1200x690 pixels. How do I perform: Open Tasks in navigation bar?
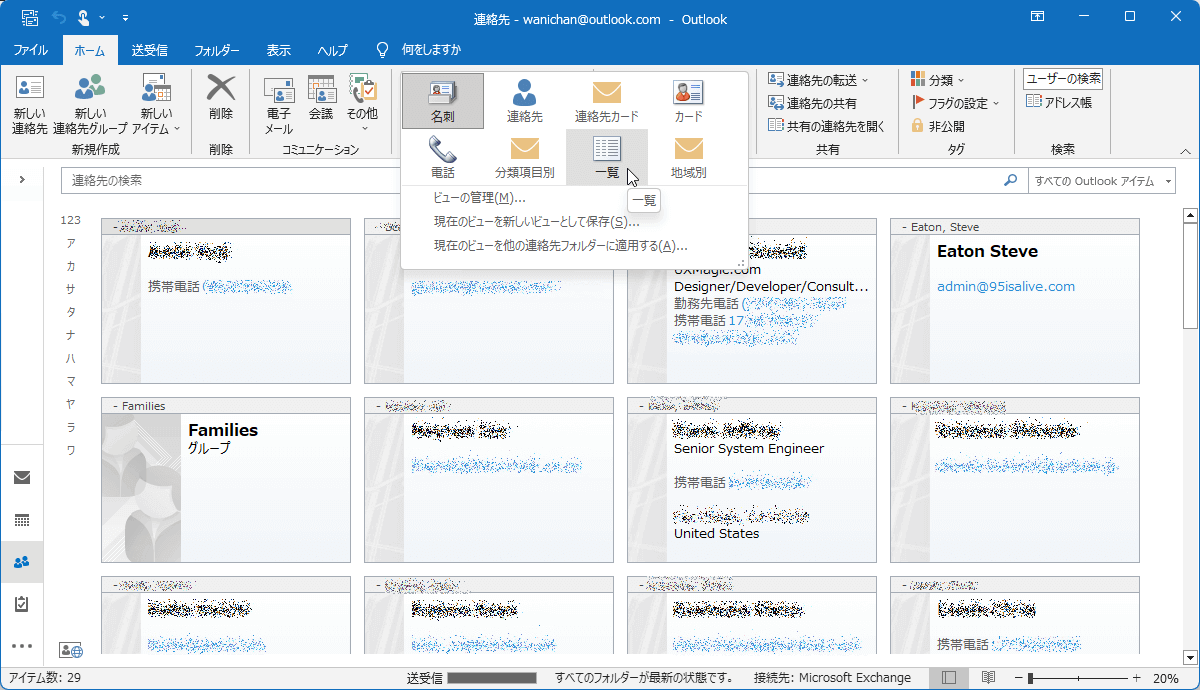click(x=22, y=604)
